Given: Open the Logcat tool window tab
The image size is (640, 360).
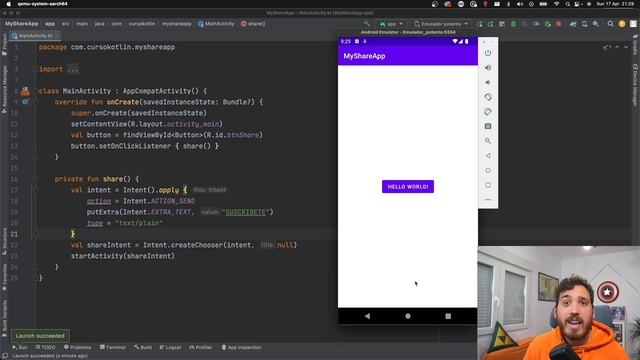Looking at the screenshot, I should [x=170, y=347].
